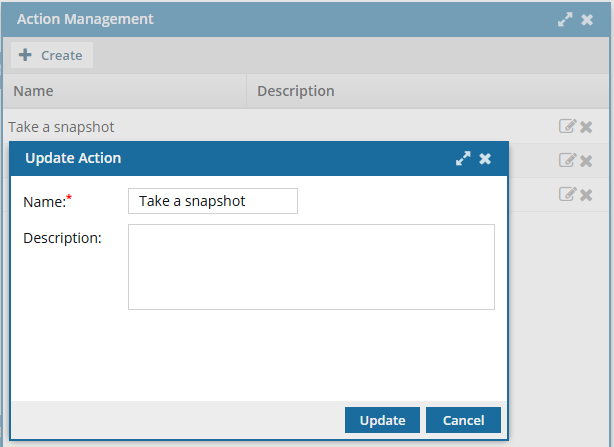Click inside the Description text area

pyautogui.click(x=311, y=267)
